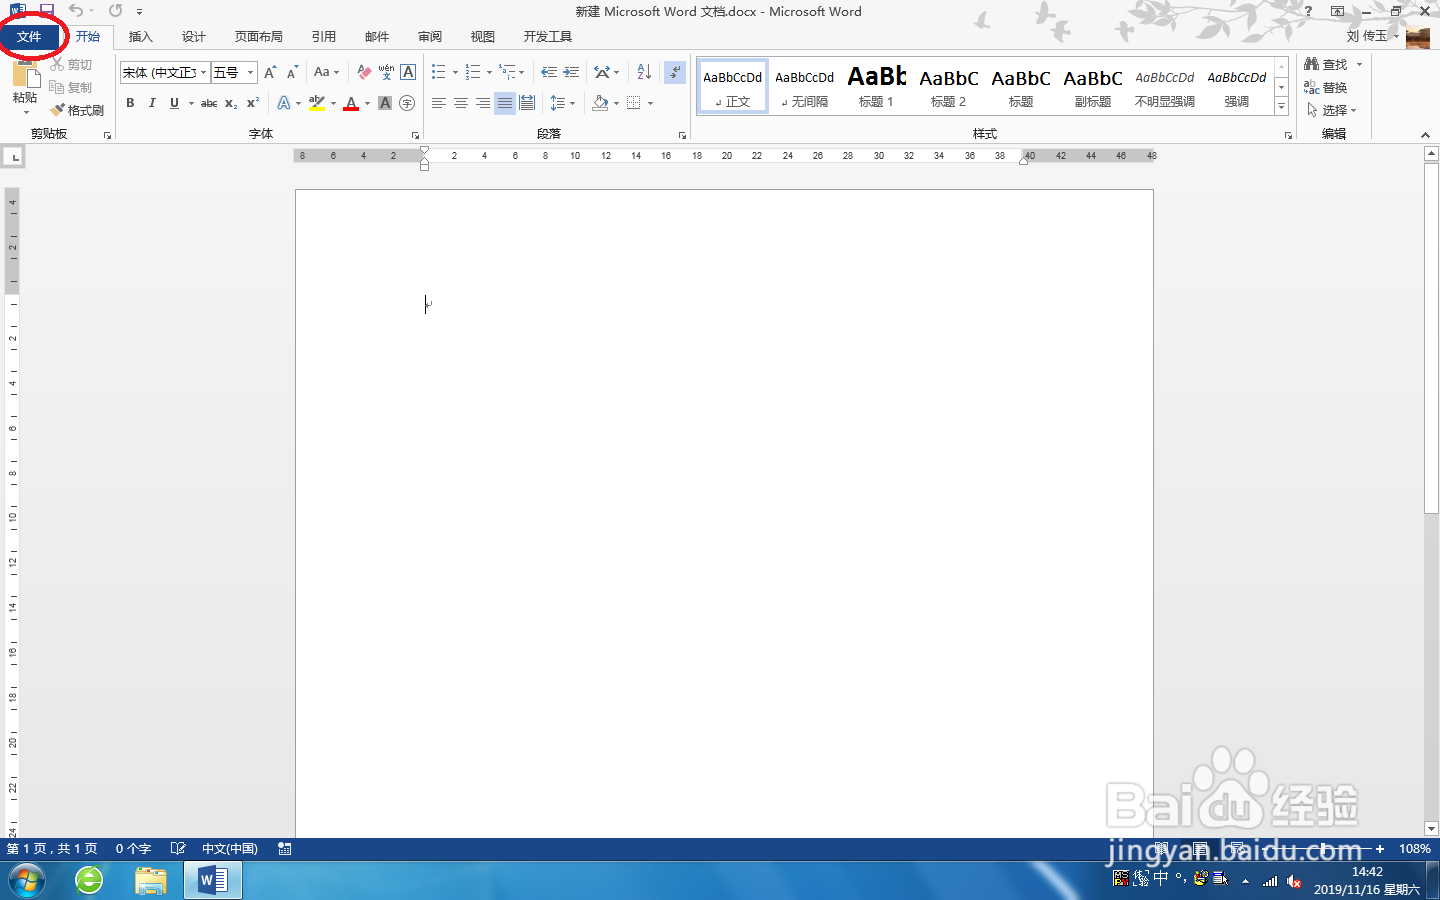Toggle show paragraph marks
This screenshot has width=1440, height=900.
pos(675,72)
